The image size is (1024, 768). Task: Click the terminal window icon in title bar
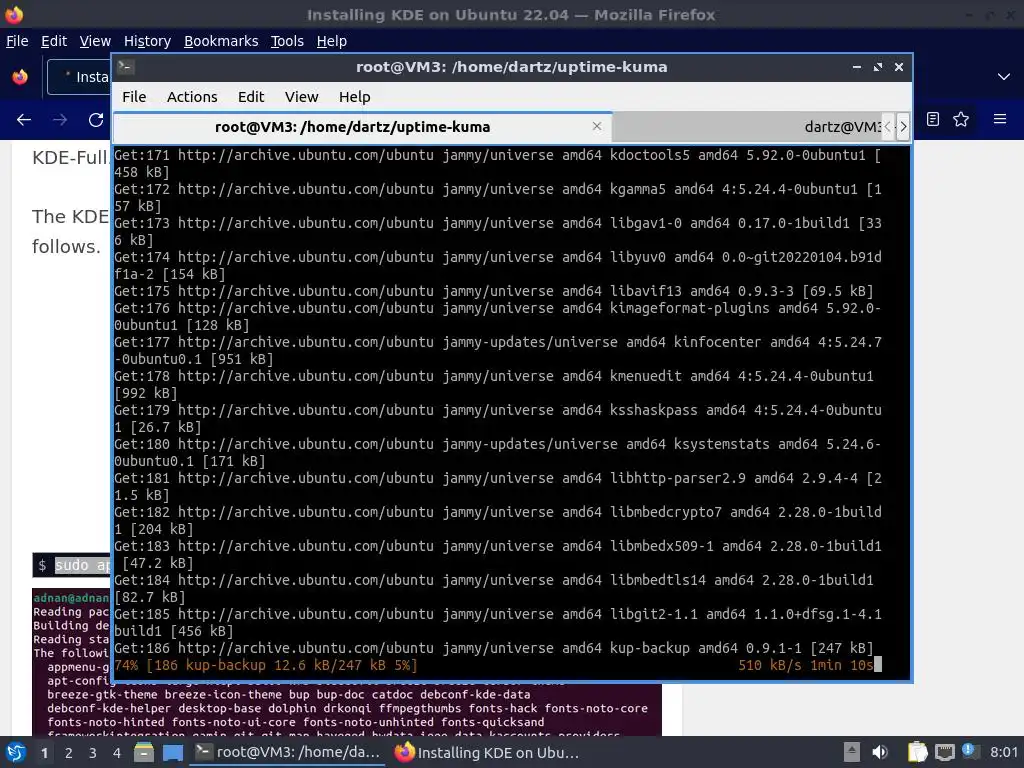pos(126,67)
